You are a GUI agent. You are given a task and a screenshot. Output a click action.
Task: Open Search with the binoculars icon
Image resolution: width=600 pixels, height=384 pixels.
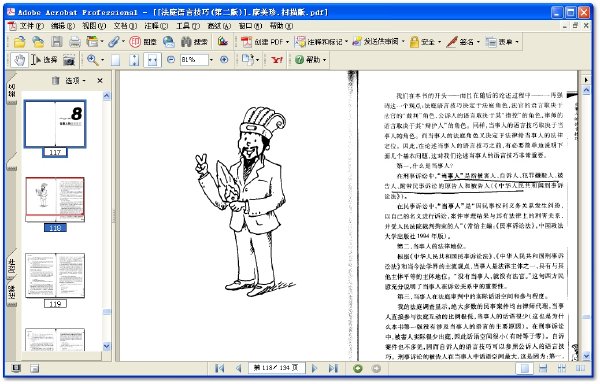coord(186,42)
